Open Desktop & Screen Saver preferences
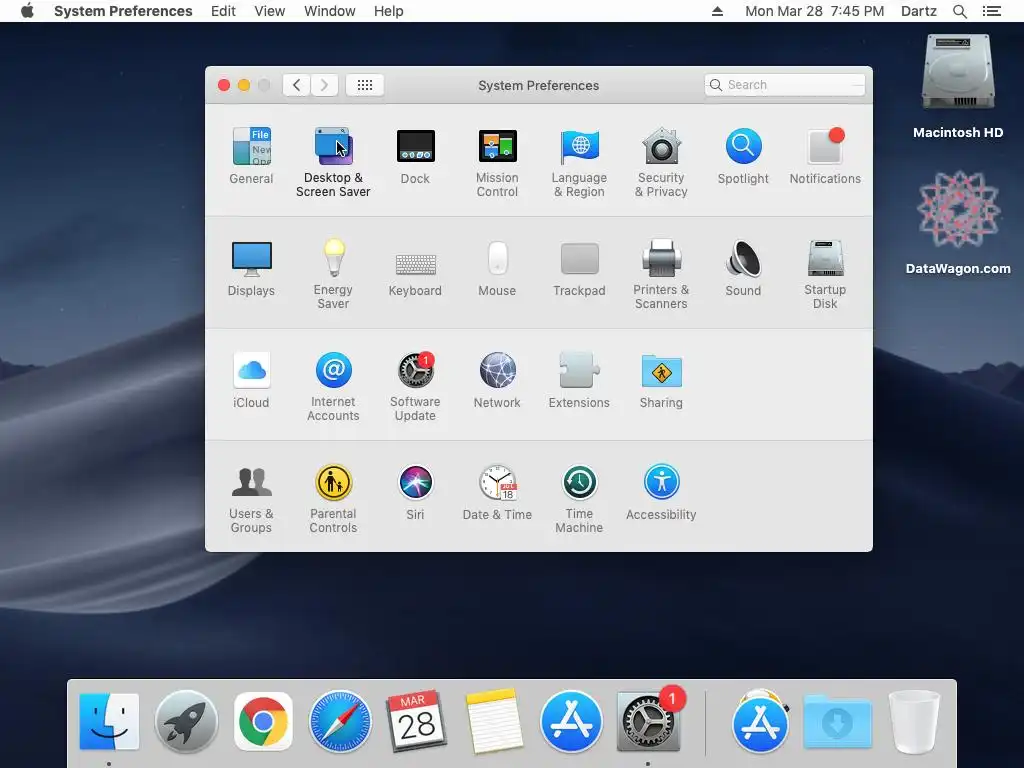This screenshot has width=1024, height=768. click(x=333, y=162)
